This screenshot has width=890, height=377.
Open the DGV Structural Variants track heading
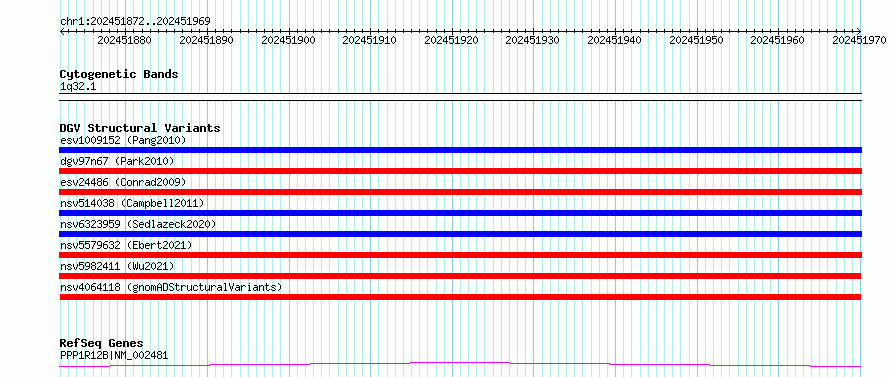tap(140, 128)
